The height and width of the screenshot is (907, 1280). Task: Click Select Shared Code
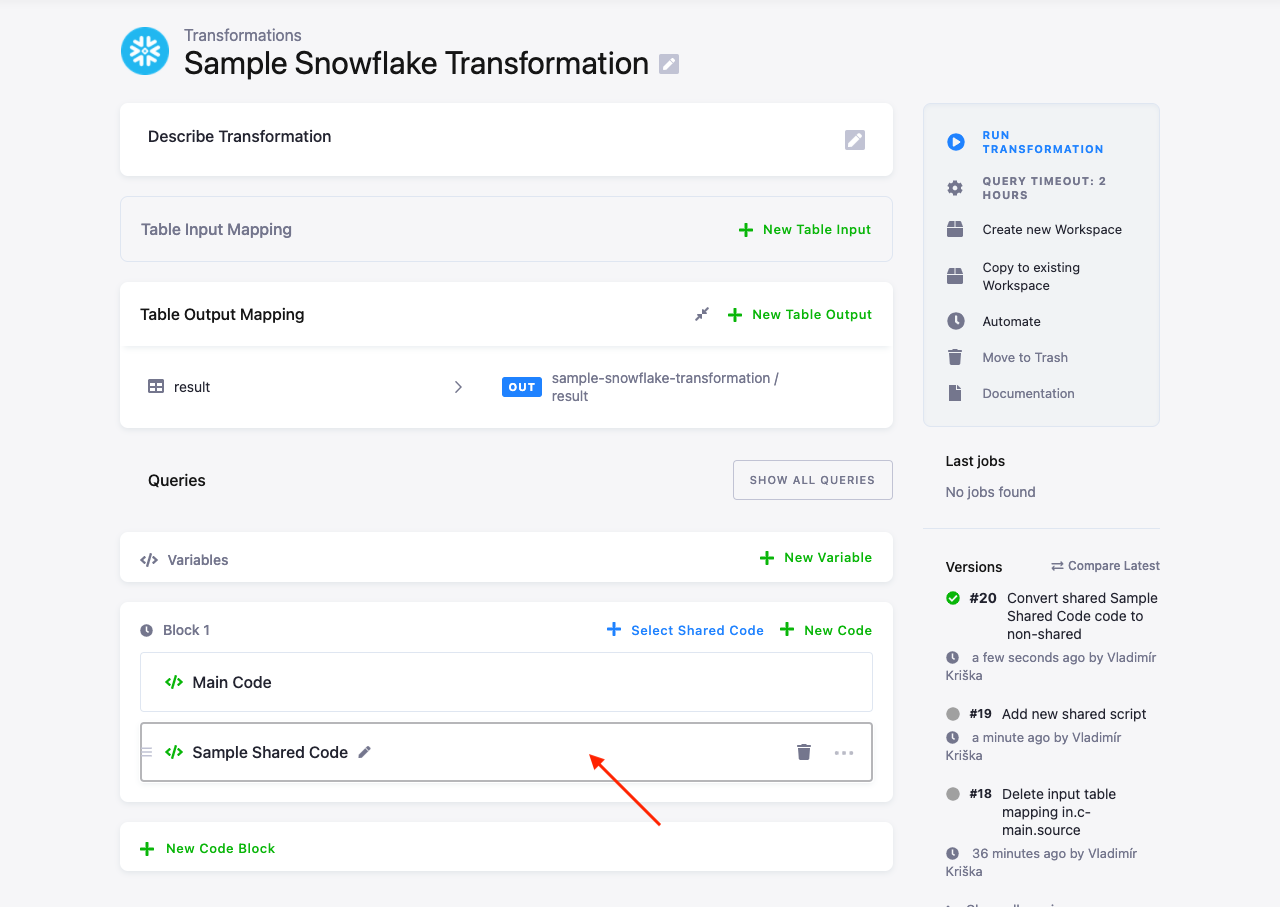point(685,630)
